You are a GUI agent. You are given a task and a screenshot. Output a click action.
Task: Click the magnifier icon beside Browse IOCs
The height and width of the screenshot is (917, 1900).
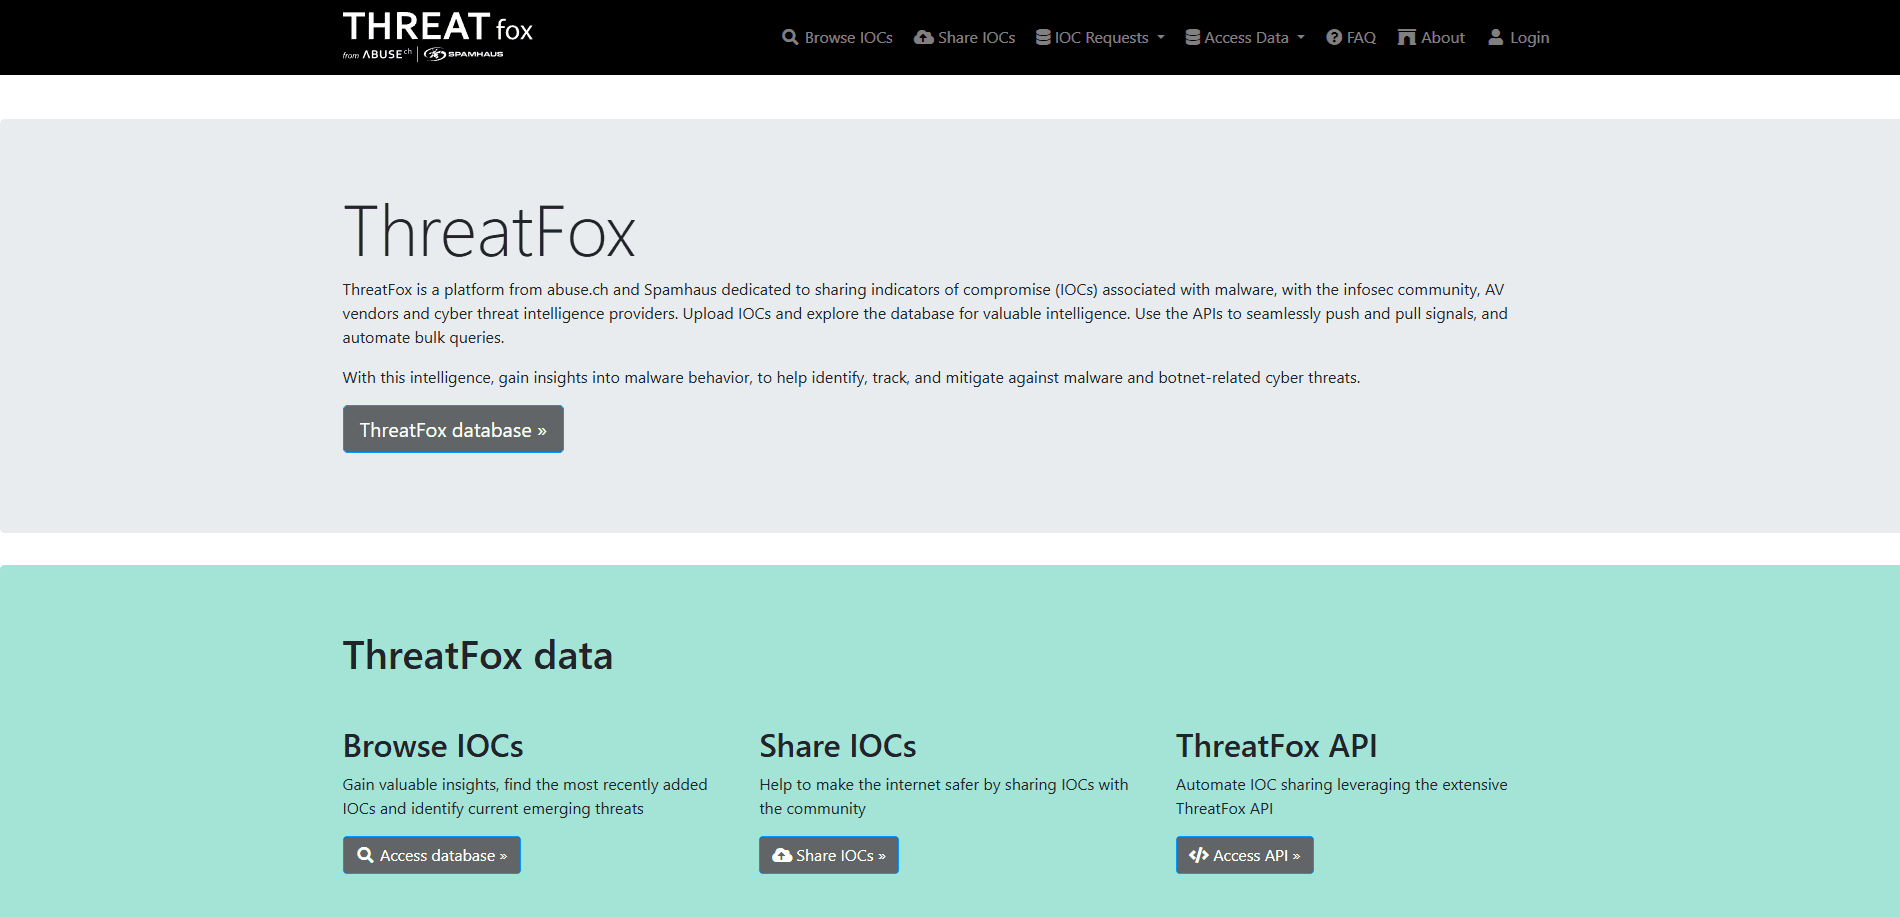point(790,37)
